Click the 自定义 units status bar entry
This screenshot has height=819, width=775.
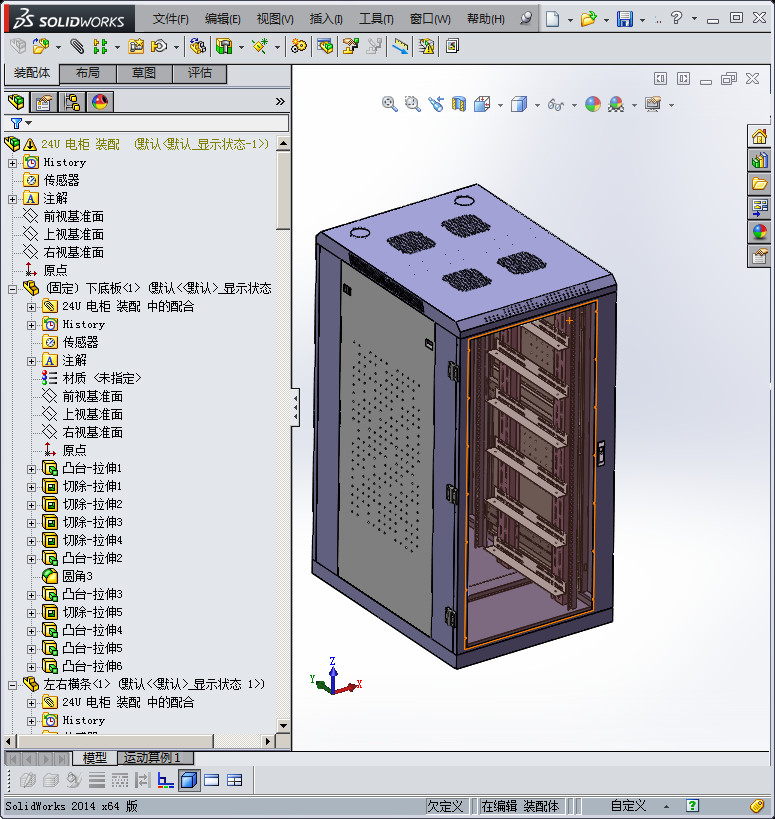coord(629,806)
